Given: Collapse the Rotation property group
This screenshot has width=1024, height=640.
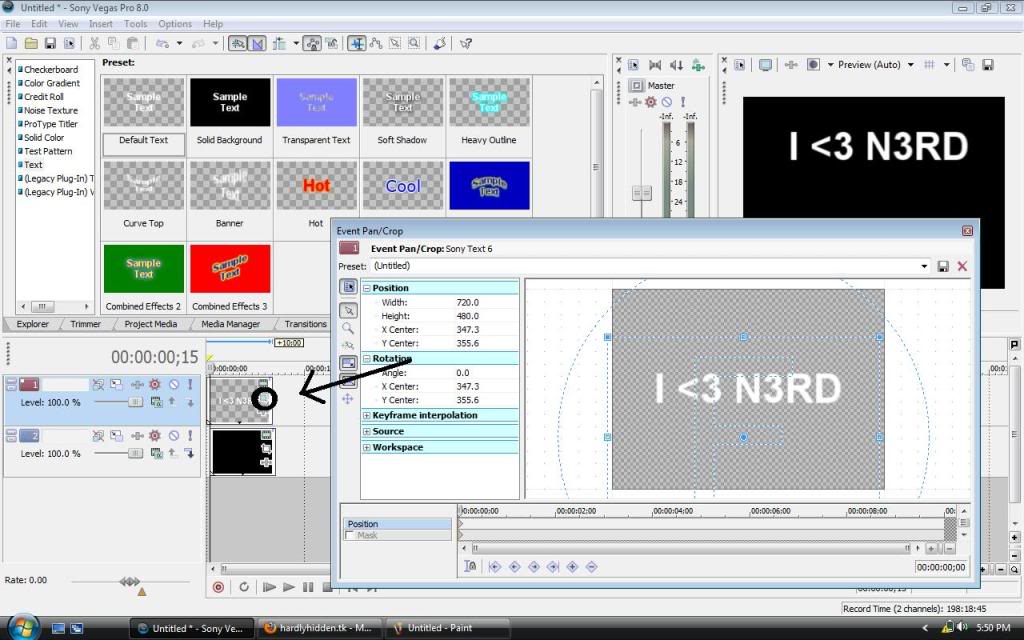Looking at the screenshot, I should (x=366, y=359).
